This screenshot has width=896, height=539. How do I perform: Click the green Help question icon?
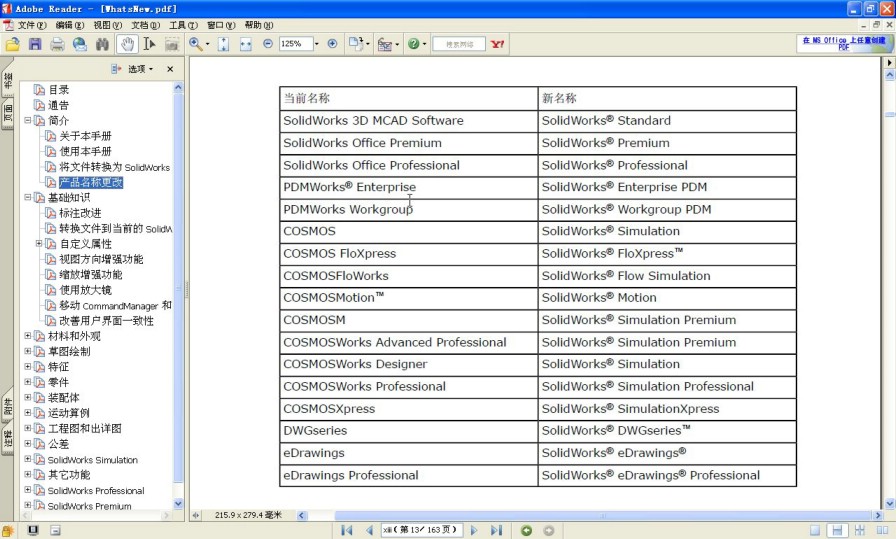tap(414, 44)
